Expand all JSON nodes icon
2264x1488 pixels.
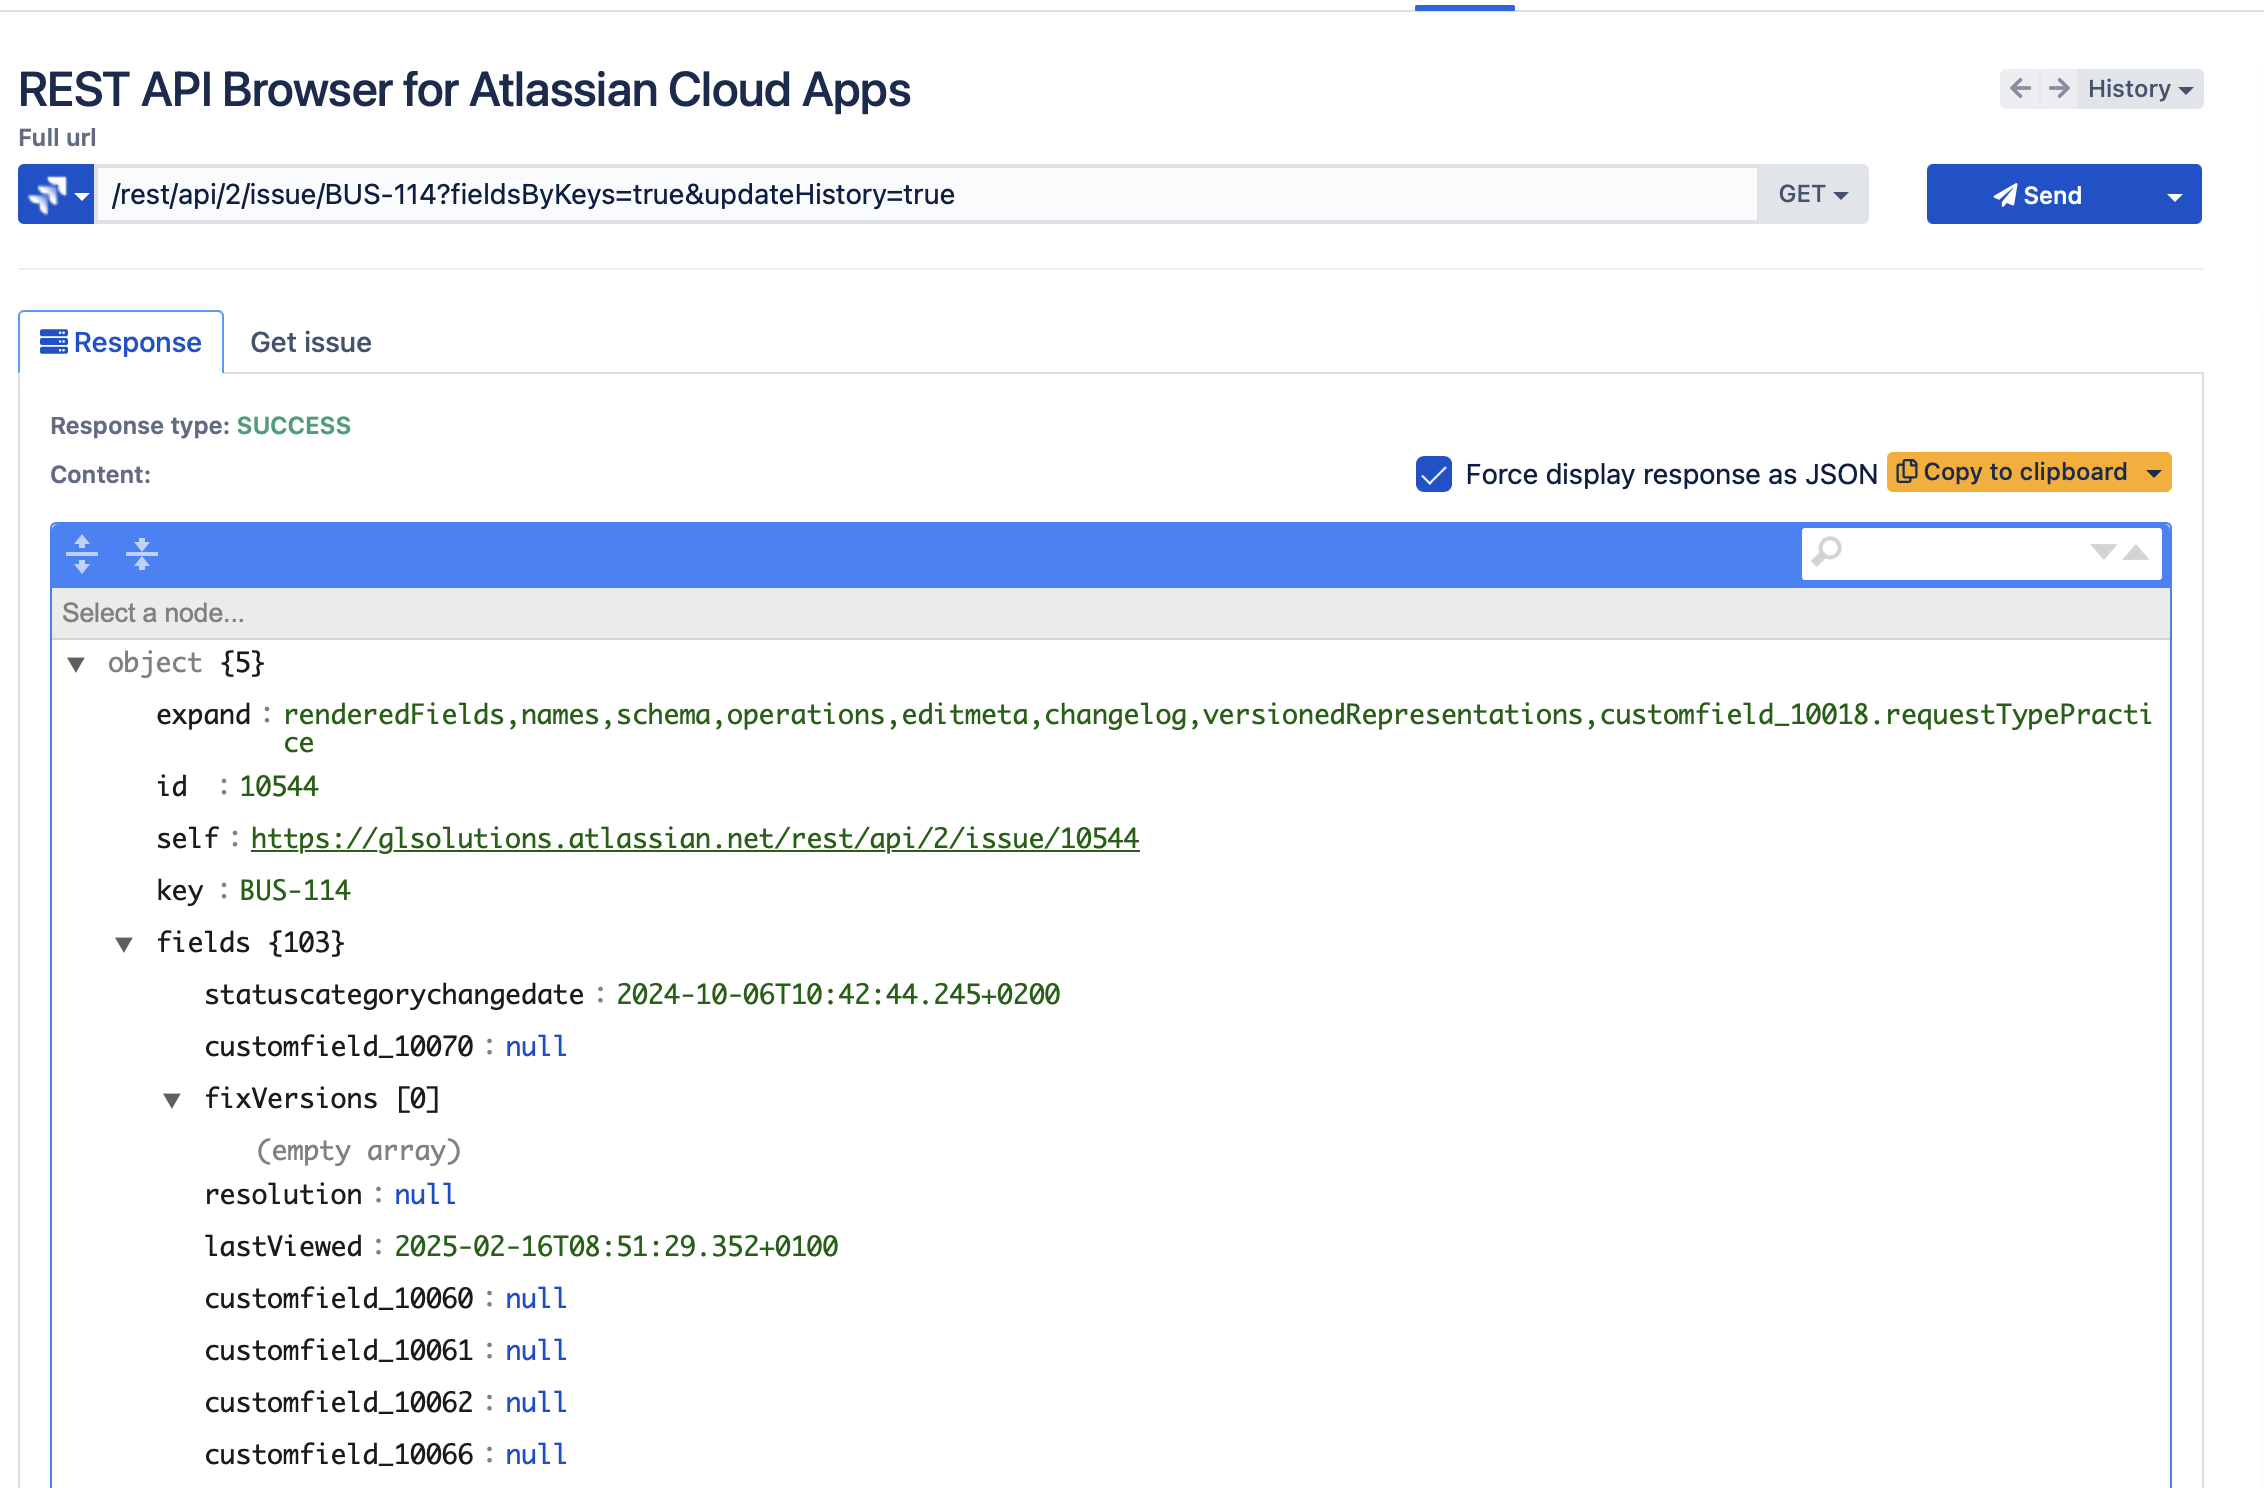pyautogui.click(x=82, y=554)
